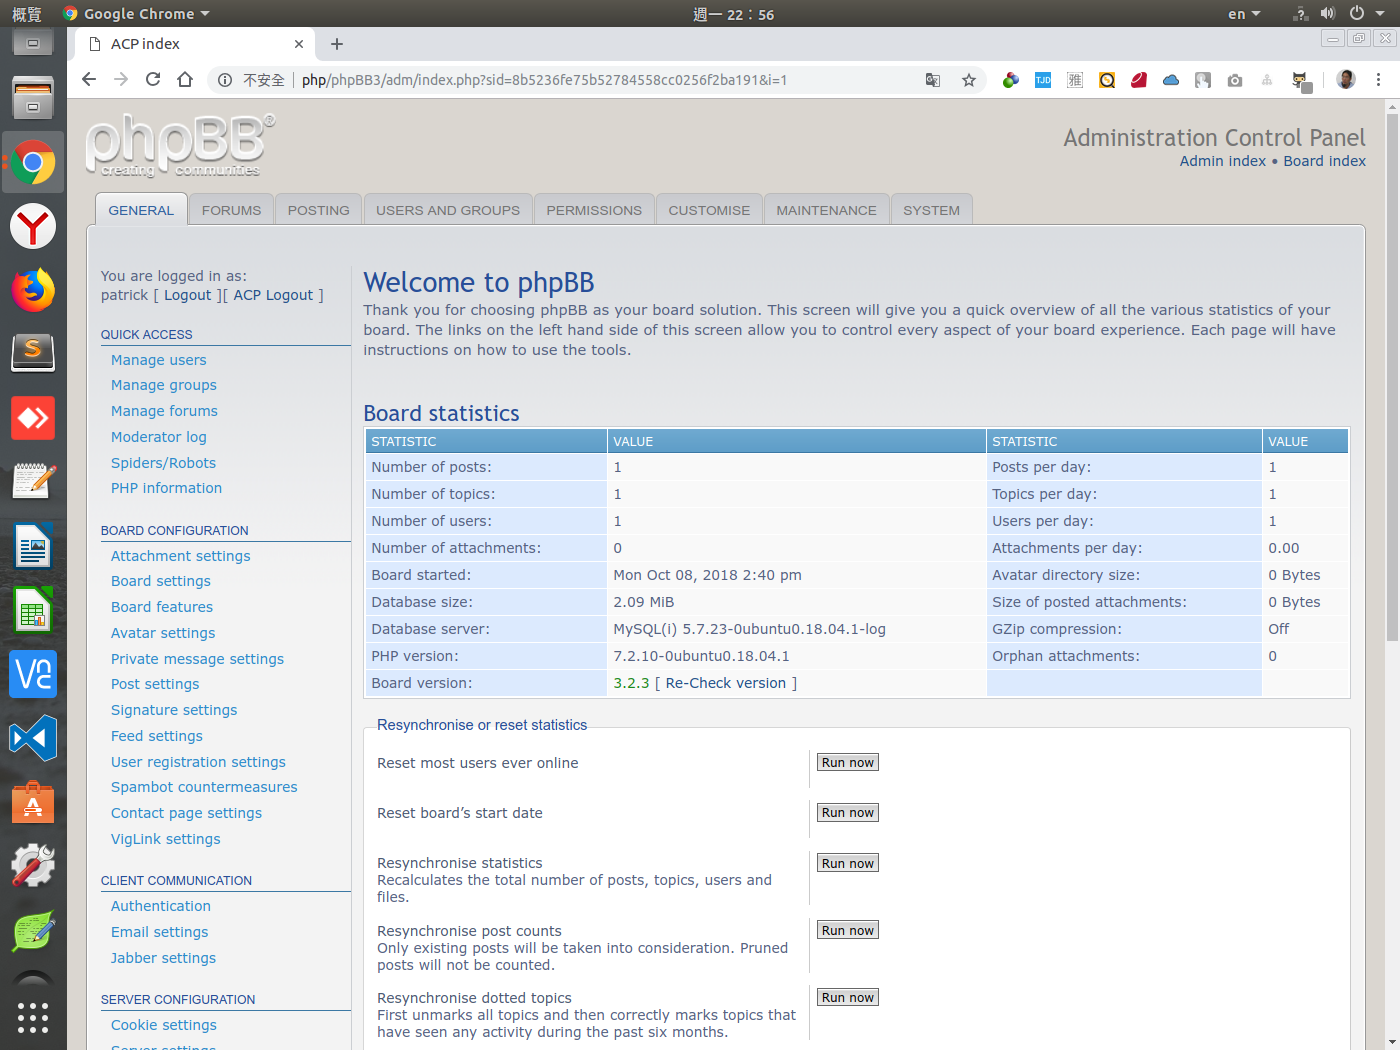Click the yellow magnifier extension icon
The width and height of the screenshot is (1400, 1050).
point(1107,80)
